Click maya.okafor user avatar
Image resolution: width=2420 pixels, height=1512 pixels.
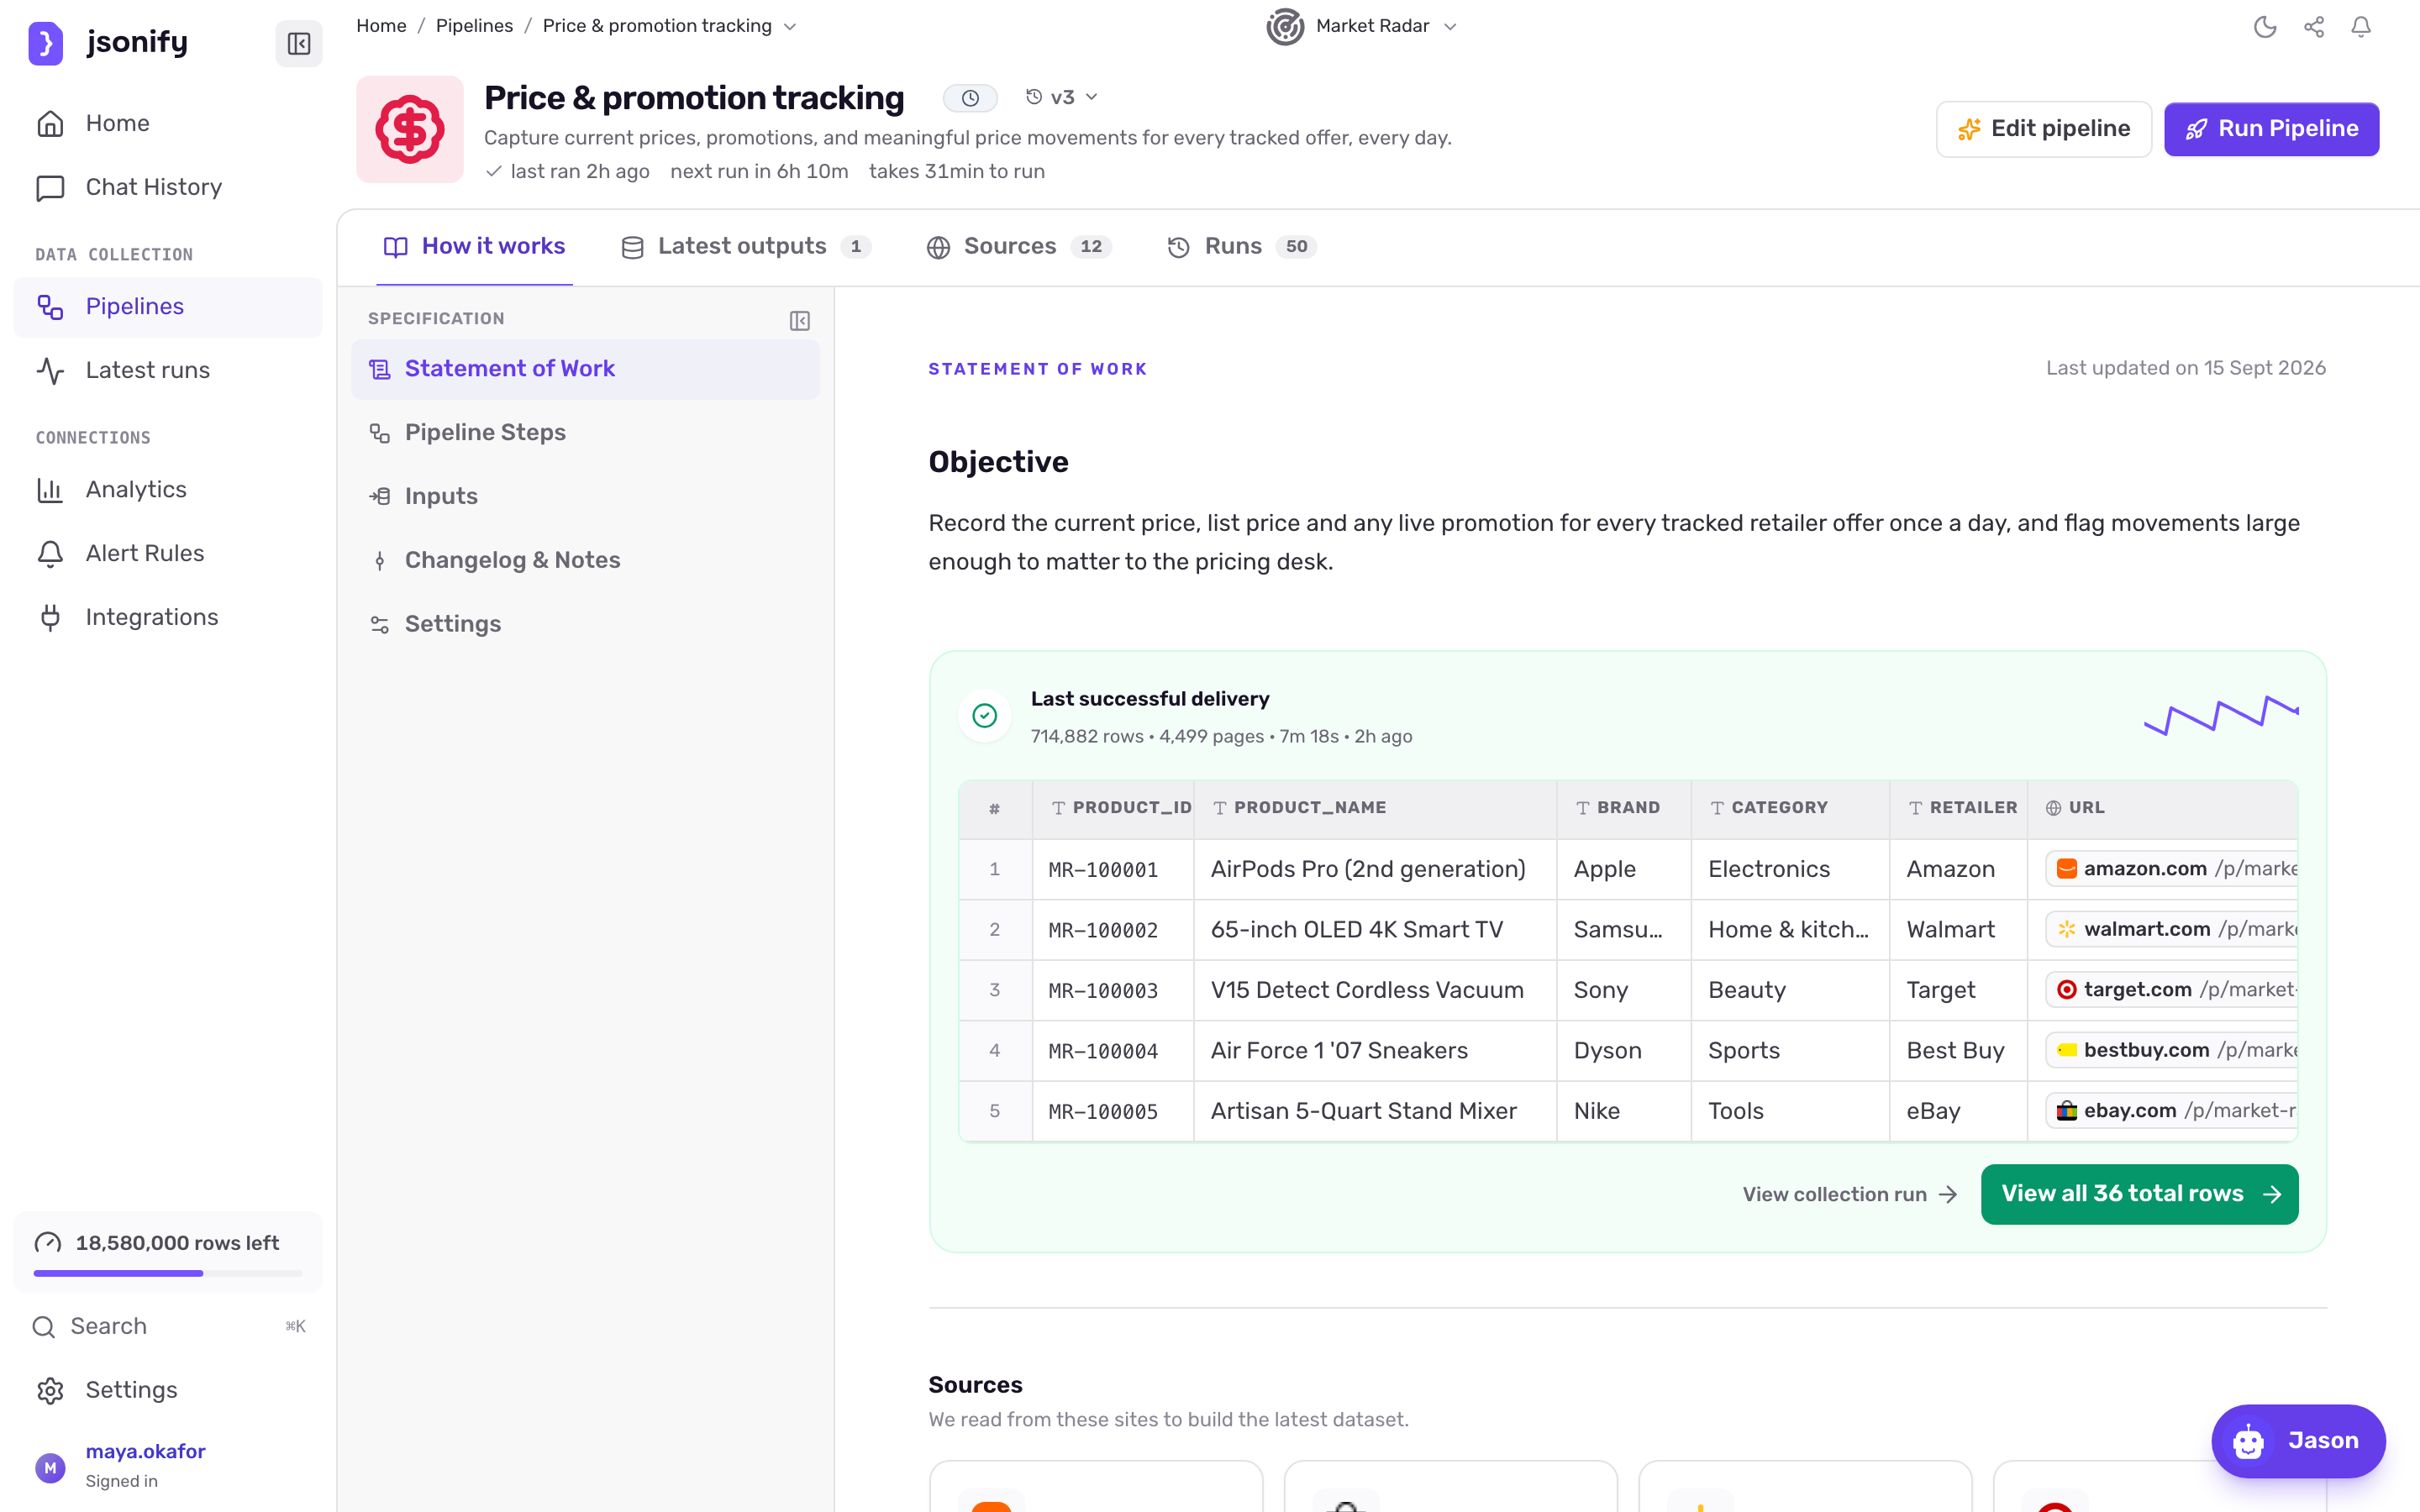point(50,1468)
